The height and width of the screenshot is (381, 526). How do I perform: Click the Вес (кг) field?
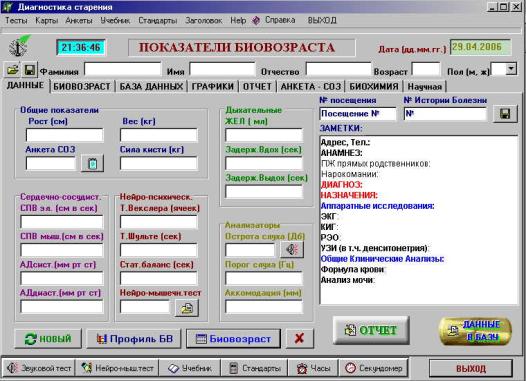(159, 135)
